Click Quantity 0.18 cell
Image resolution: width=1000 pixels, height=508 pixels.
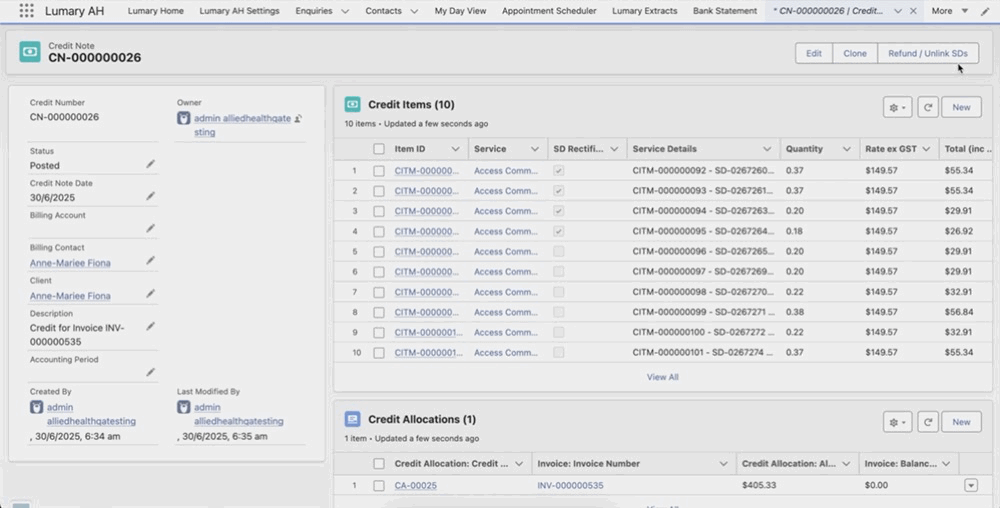795,231
